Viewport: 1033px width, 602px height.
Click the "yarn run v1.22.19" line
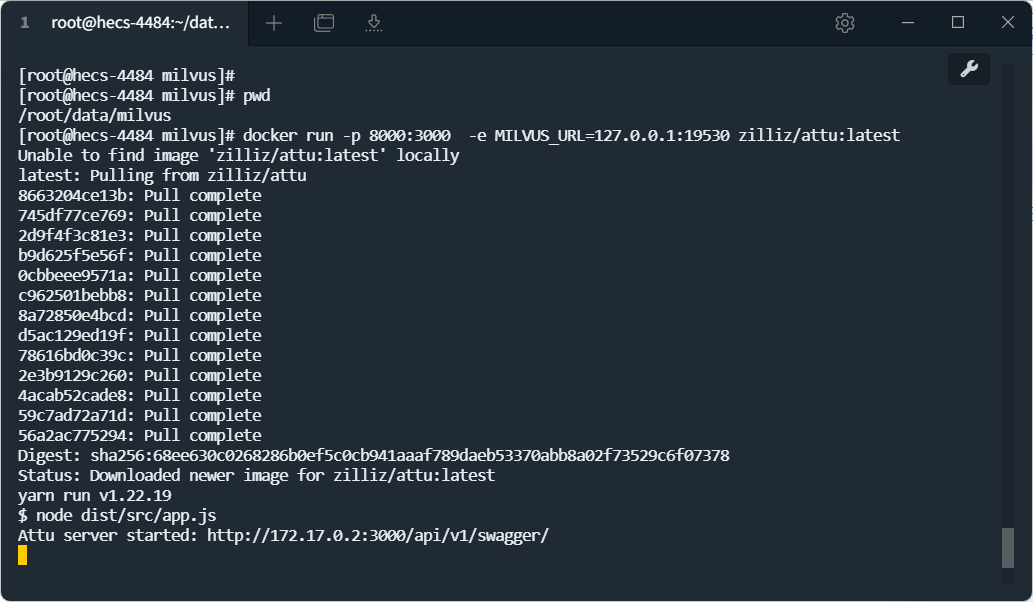click(x=95, y=495)
